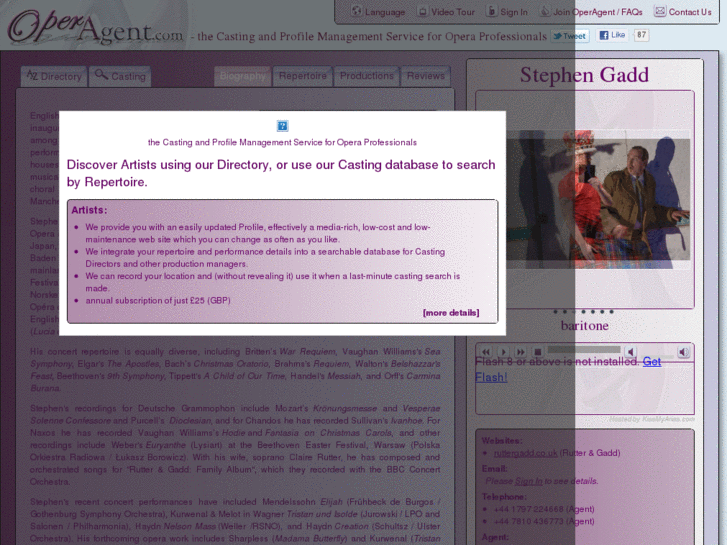Open the ruttergadd.co.uk website link
Screen dimensions: 727x545
pyautogui.click(x=525, y=453)
